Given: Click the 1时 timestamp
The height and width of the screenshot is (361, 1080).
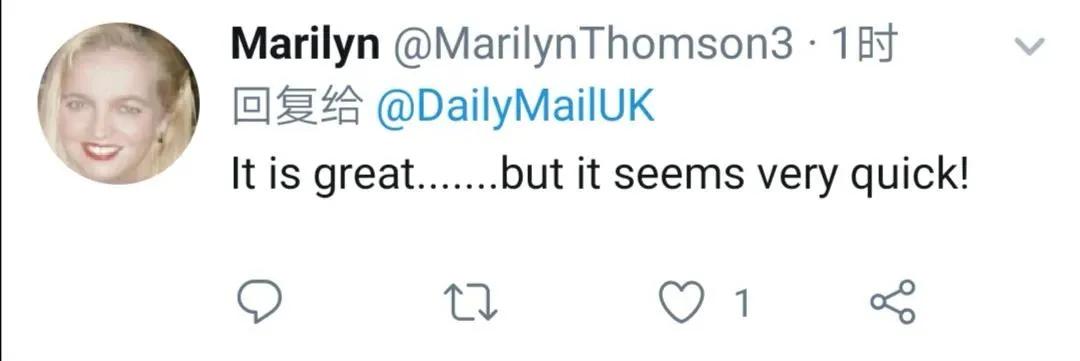Looking at the screenshot, I should click(864, 44).
